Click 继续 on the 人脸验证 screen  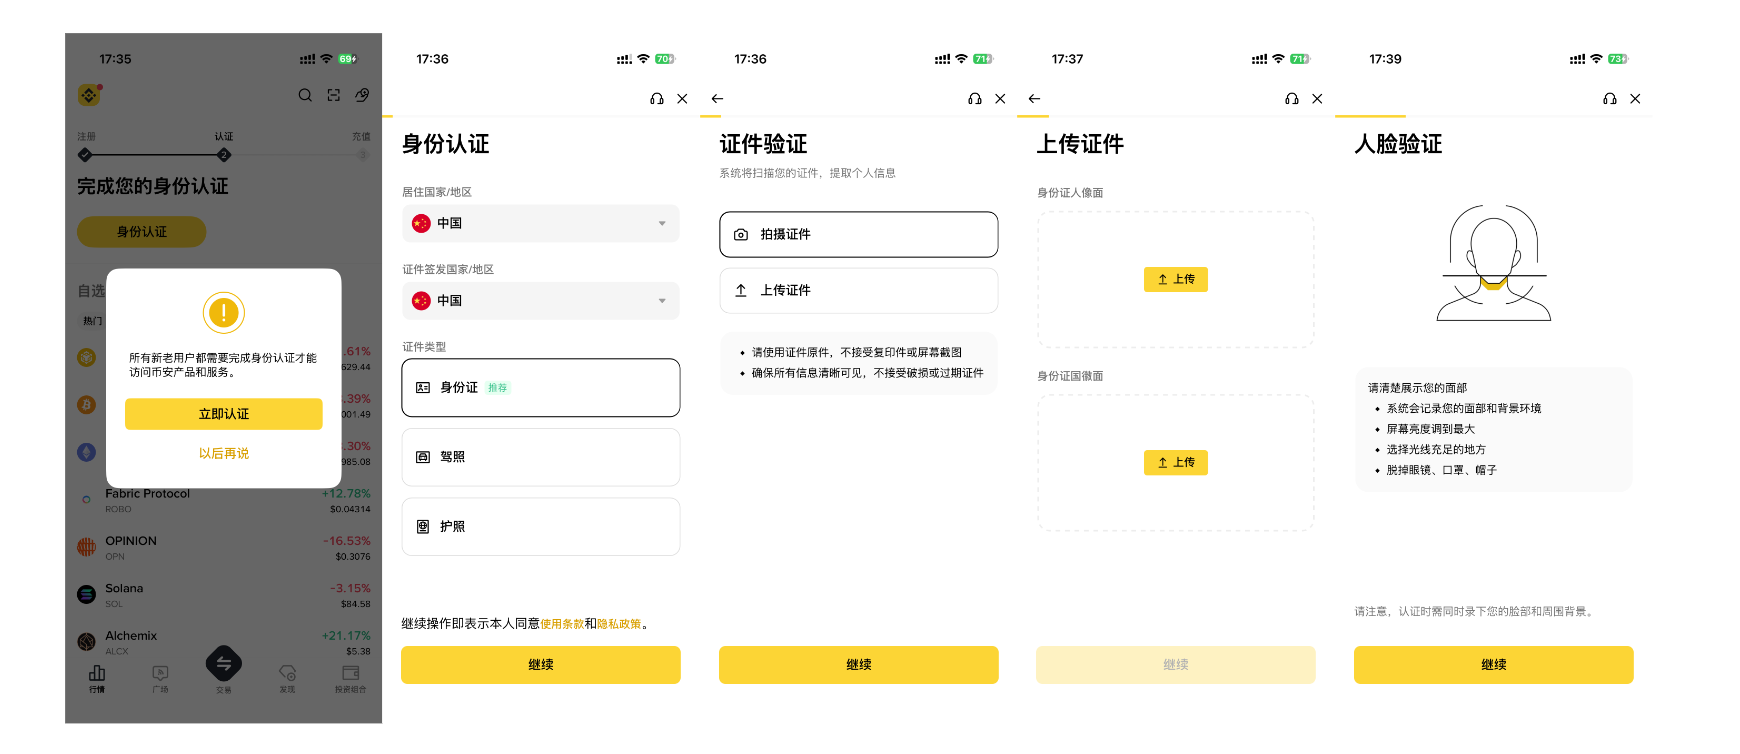point(1494,665)
